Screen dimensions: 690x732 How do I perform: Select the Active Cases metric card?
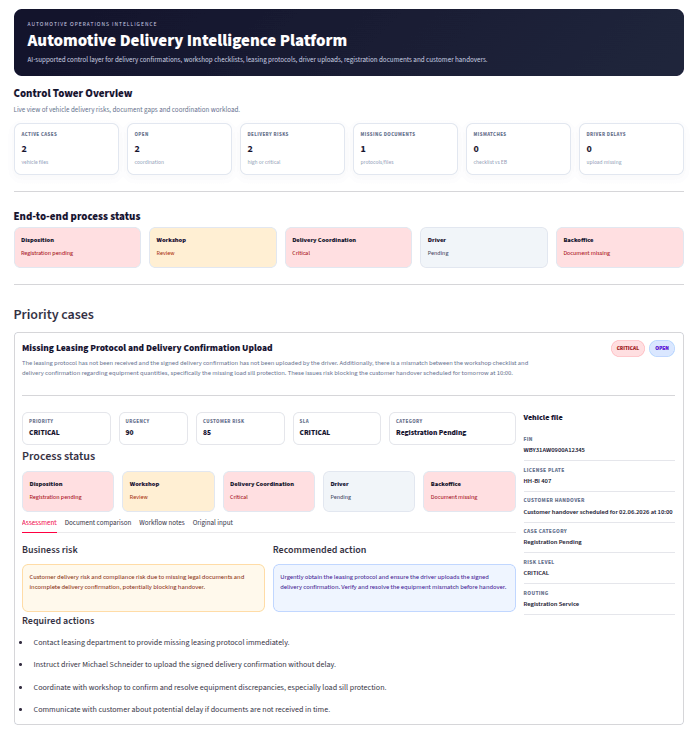point(66,149)
